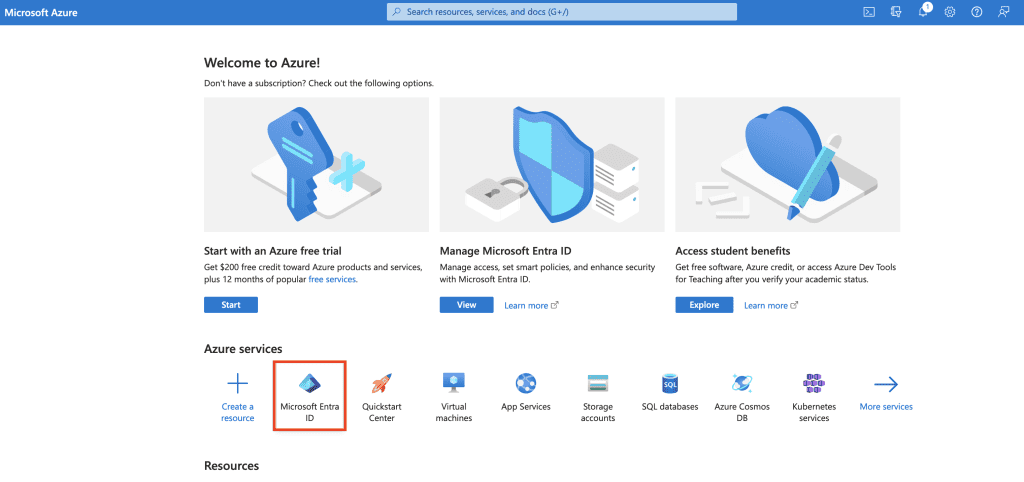
Task: Click the Quickstart Center label text
Action: [x=381, y=412]
